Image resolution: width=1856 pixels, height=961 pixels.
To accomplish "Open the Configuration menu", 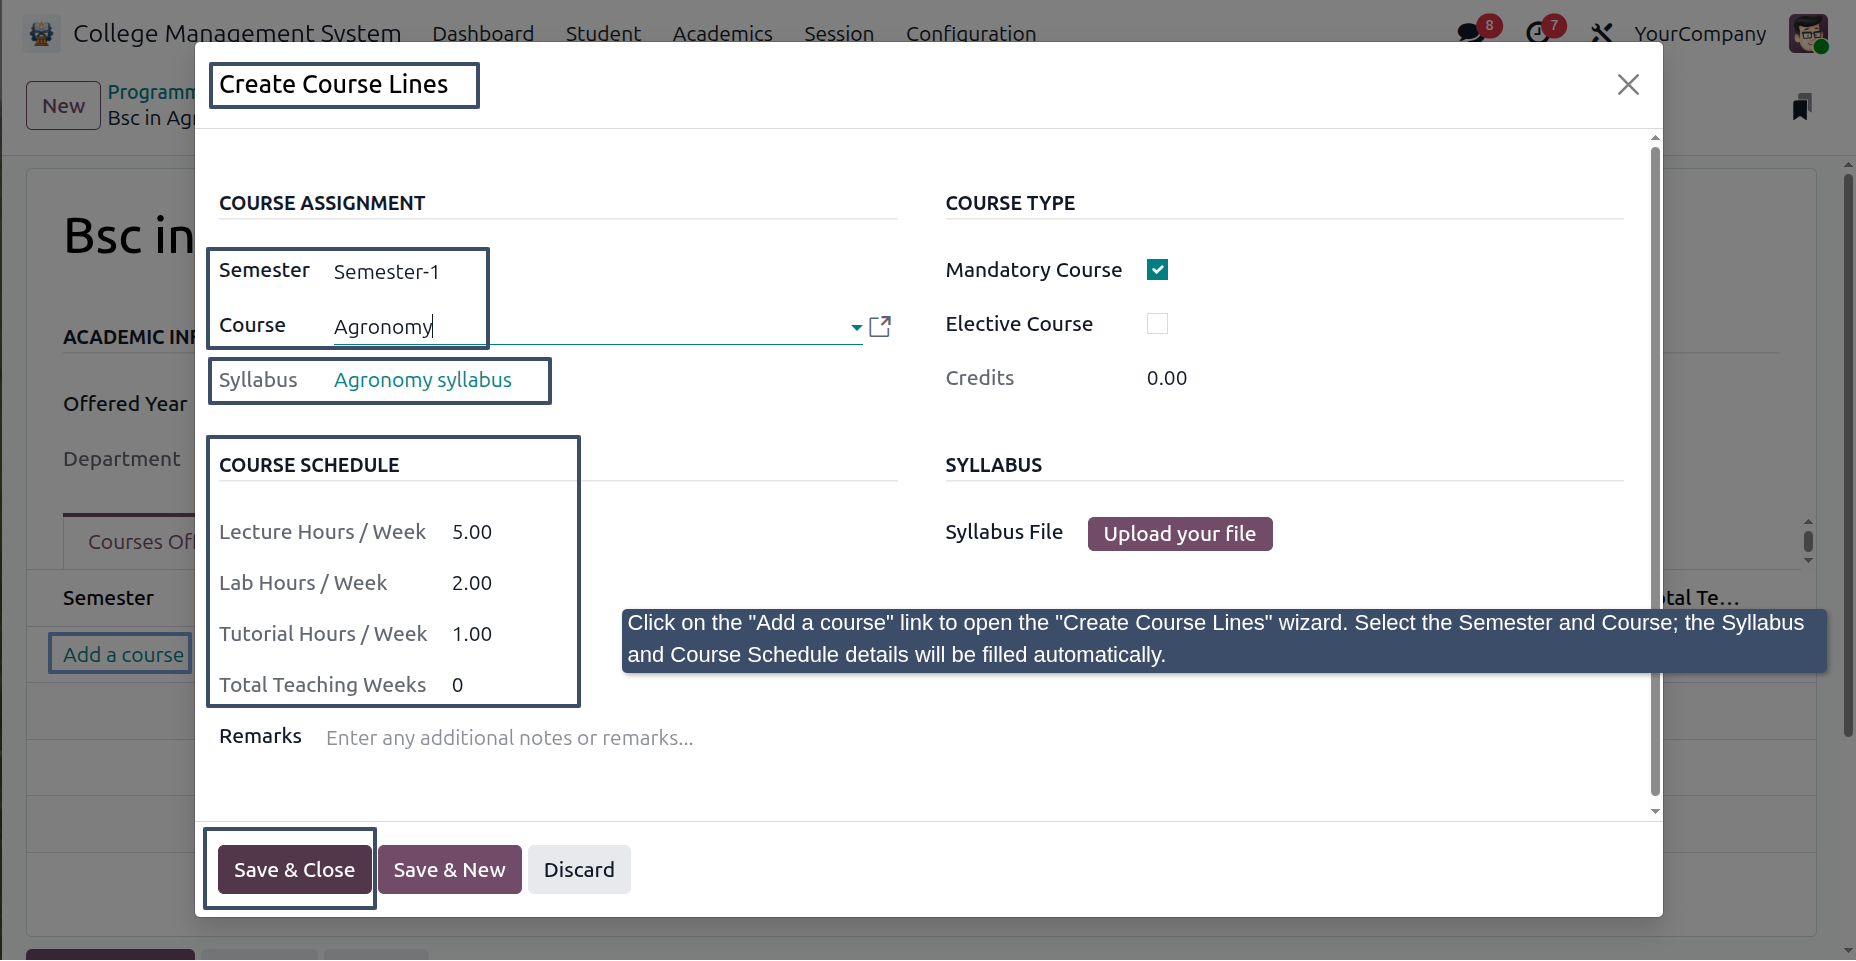I will tap(971, 33).
